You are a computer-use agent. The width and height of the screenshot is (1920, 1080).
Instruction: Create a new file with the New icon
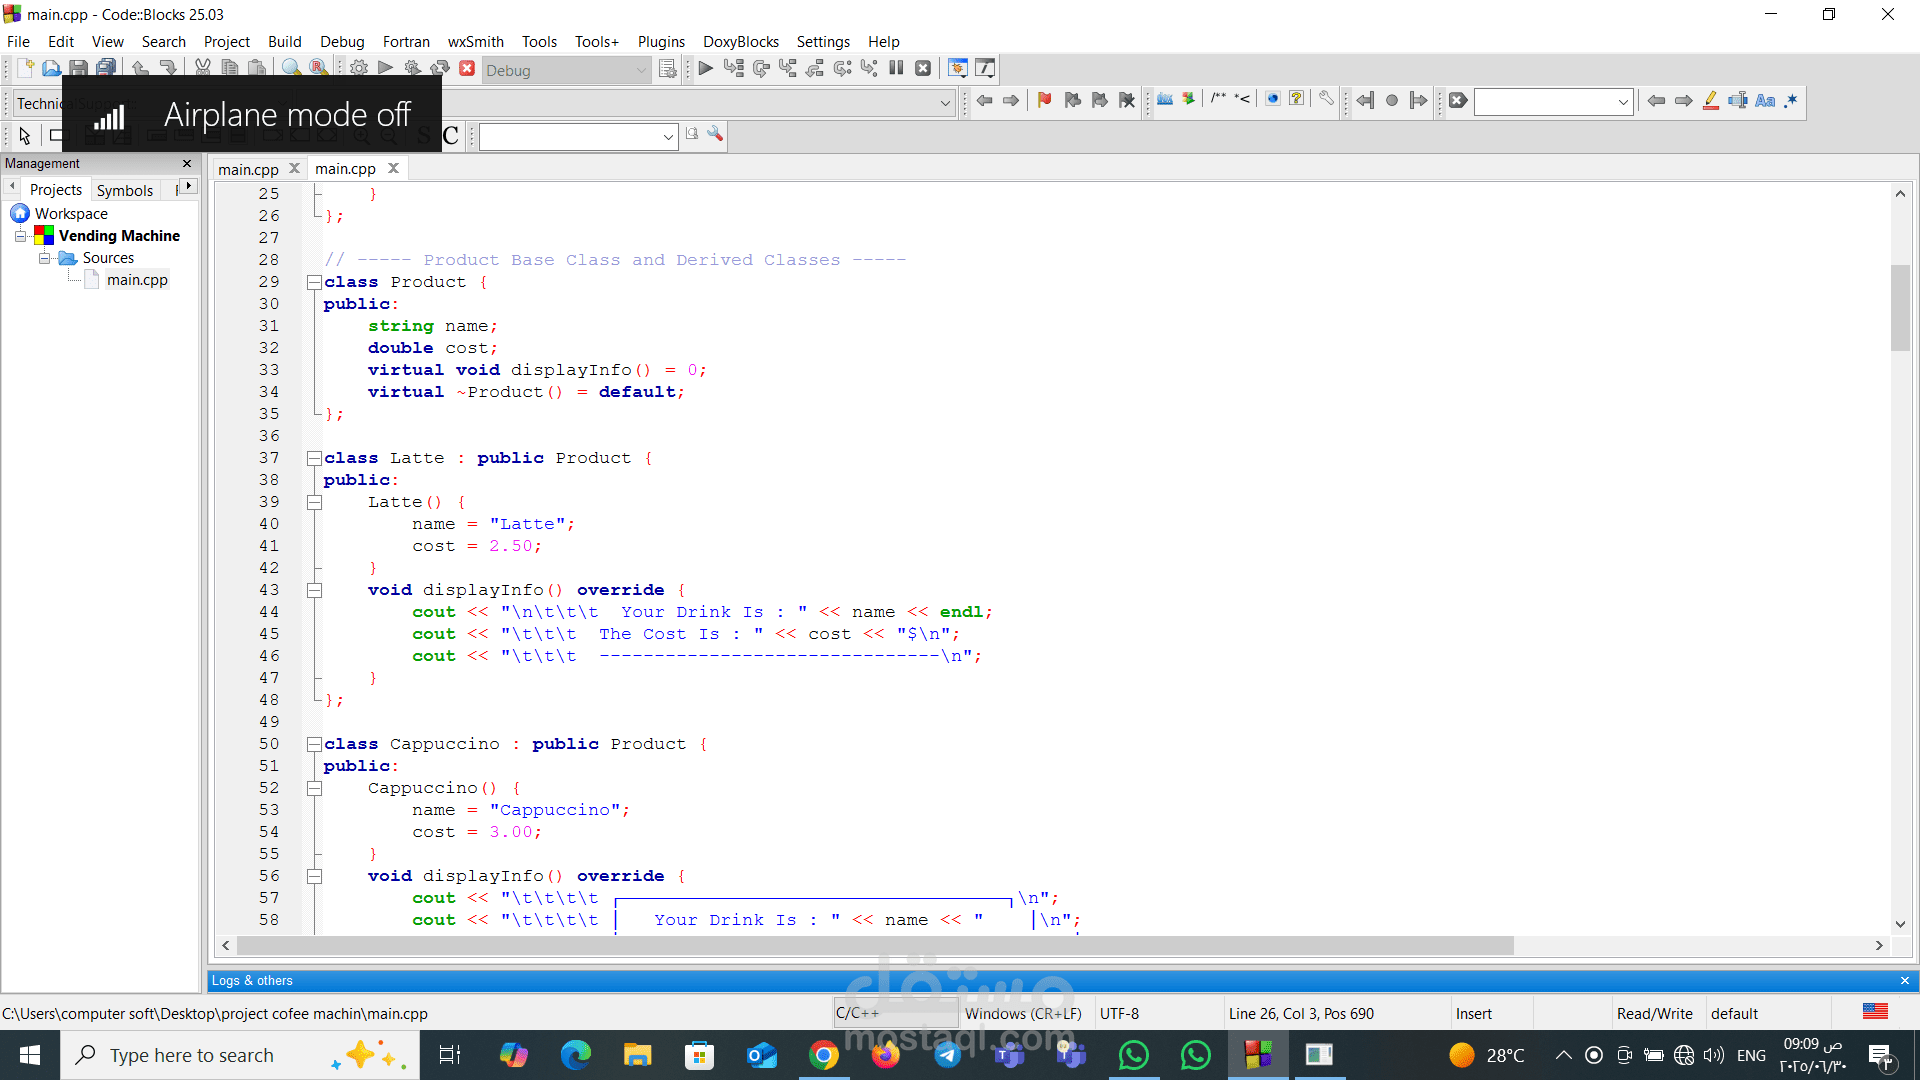[x=25, y=69]
